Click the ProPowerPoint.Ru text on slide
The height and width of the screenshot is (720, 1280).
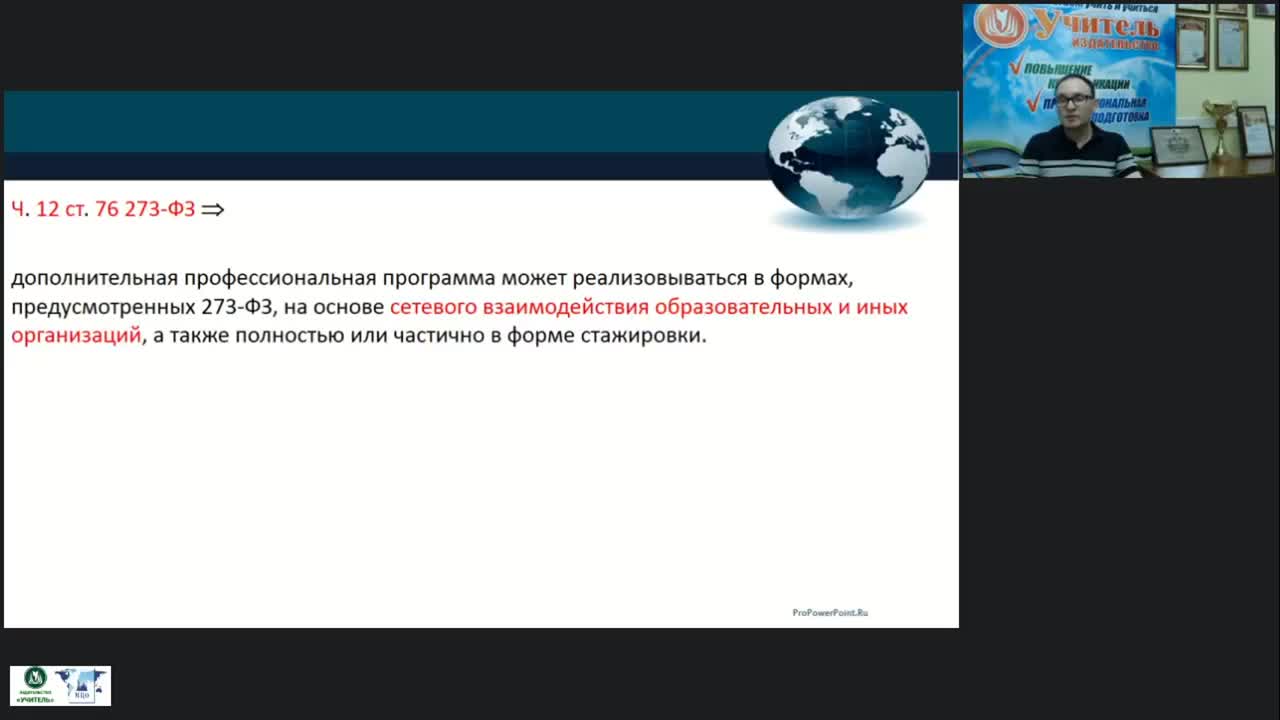click(x=830, y=612)
